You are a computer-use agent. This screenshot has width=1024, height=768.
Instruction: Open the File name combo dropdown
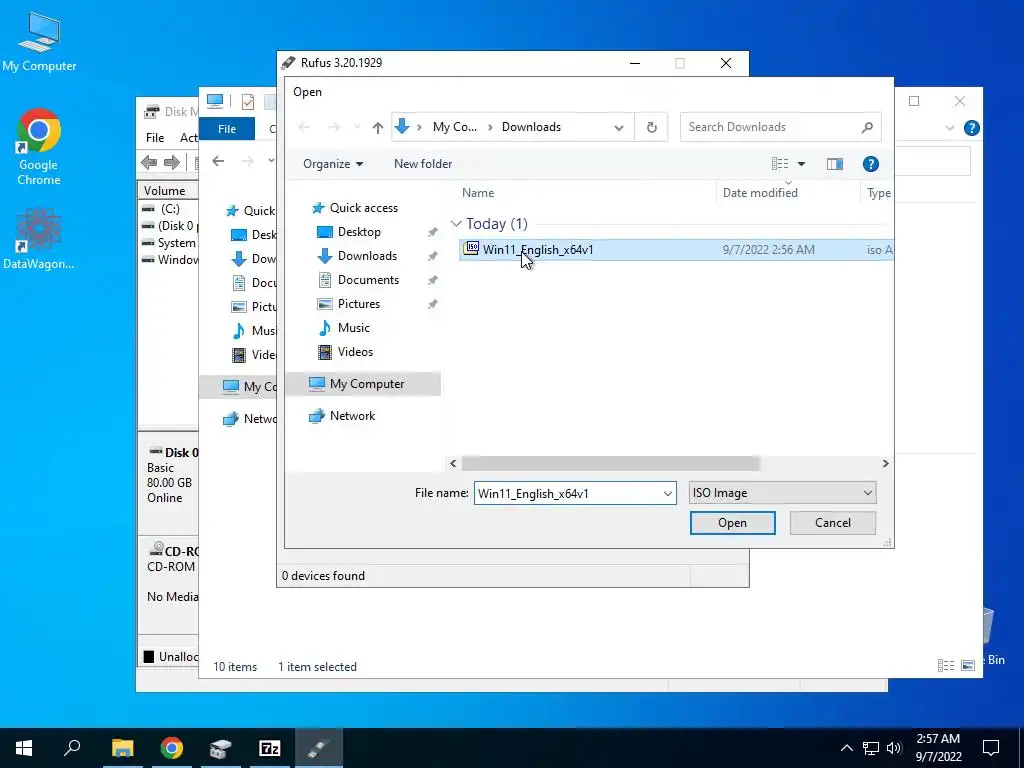coord(667,494)
